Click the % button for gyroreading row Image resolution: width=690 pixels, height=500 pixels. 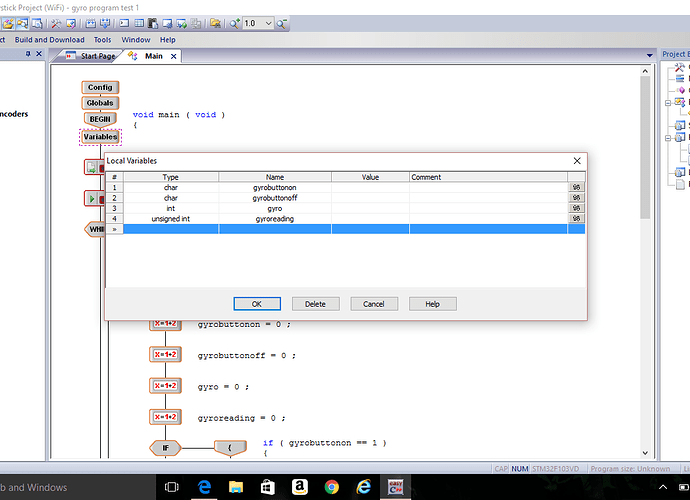(576, 218)
